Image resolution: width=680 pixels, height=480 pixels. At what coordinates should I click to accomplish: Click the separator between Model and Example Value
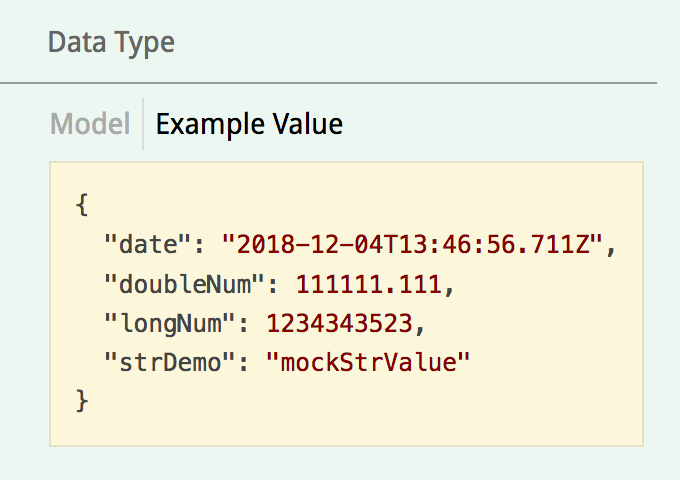(x=143, y=124)
